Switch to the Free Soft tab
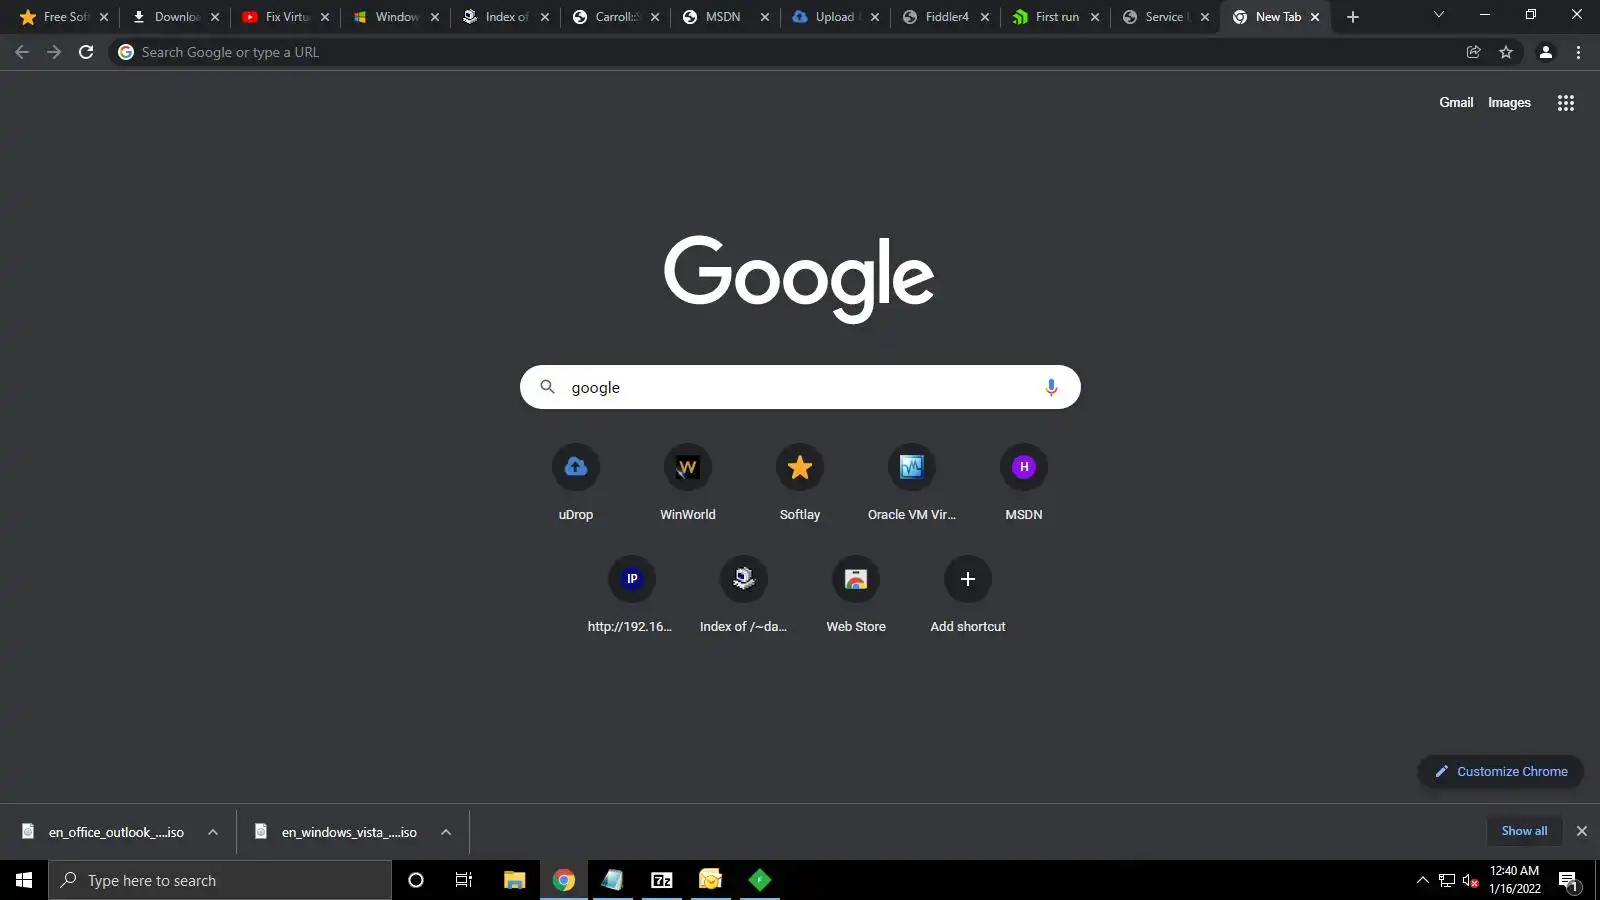Screen dimensions: 1600x900 click(x=65, y=17)
